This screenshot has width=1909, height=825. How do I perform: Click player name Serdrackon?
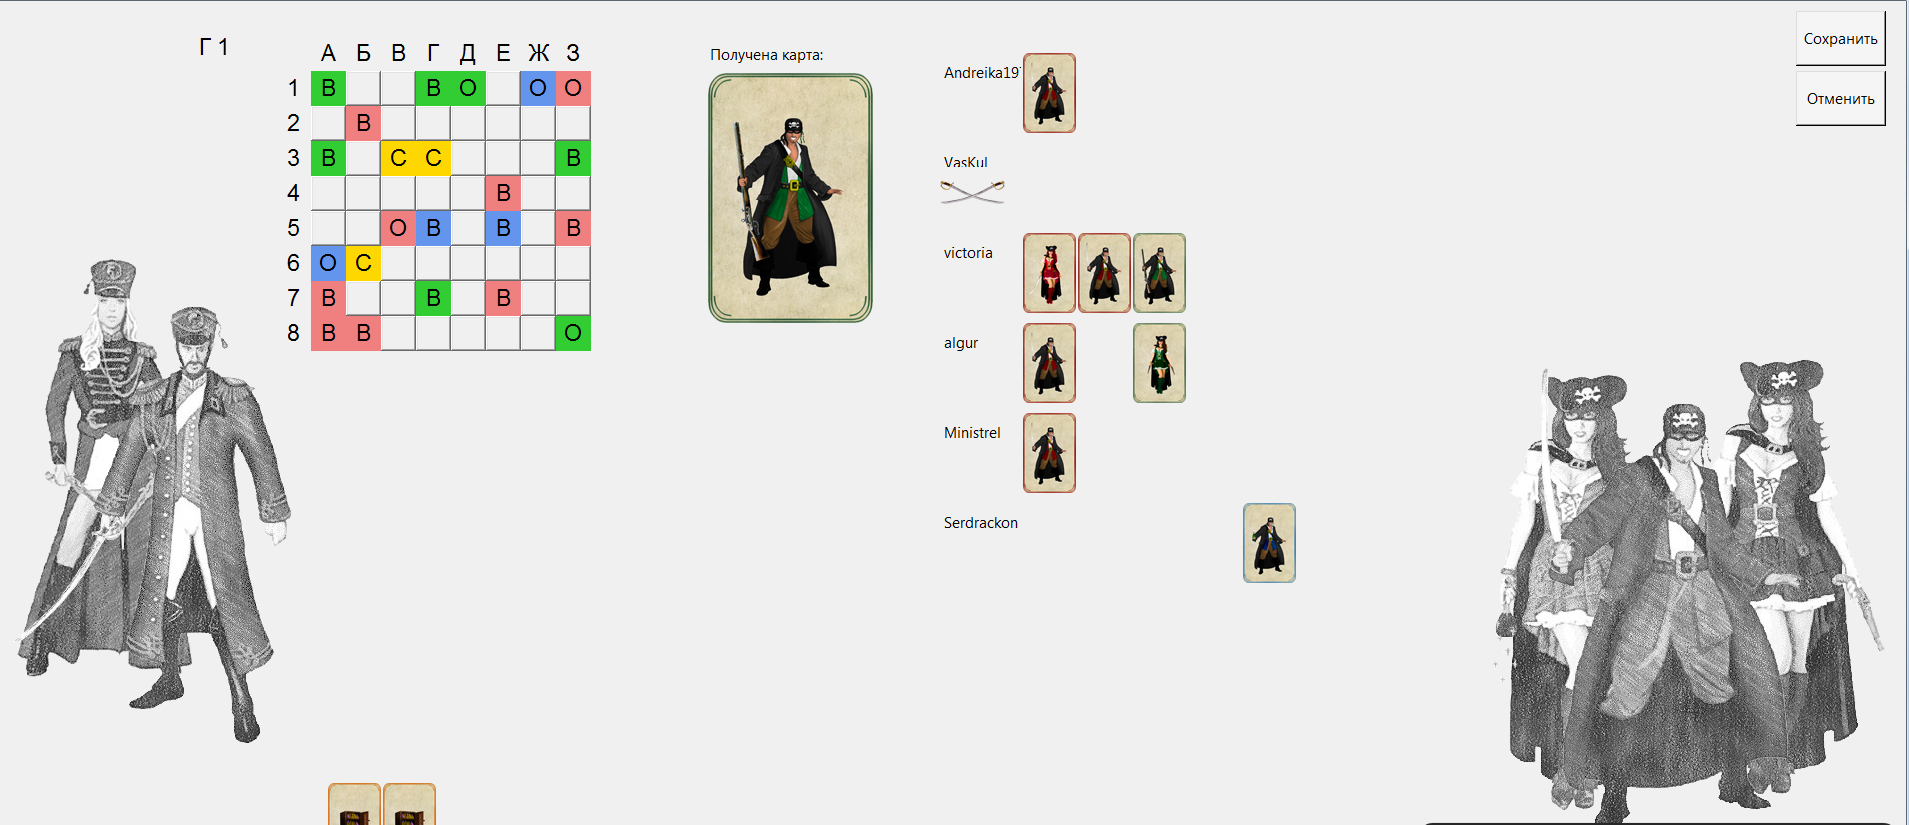981,523
